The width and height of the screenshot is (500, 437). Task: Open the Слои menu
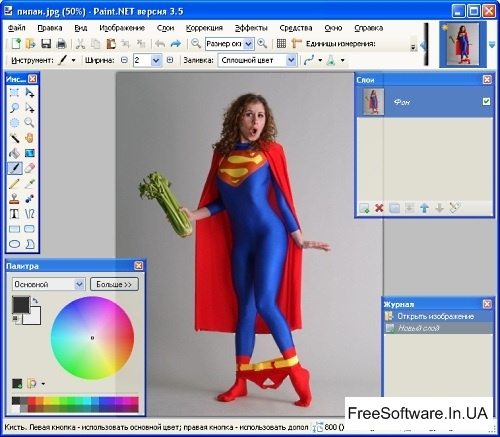point(166,28)
